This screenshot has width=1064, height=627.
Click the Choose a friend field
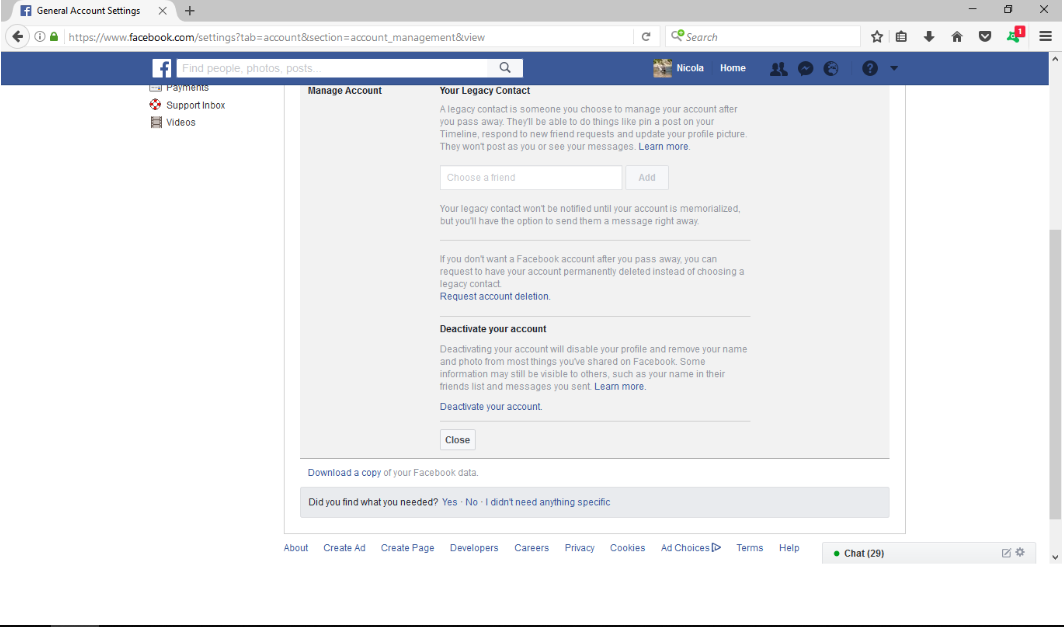(531, 178)
